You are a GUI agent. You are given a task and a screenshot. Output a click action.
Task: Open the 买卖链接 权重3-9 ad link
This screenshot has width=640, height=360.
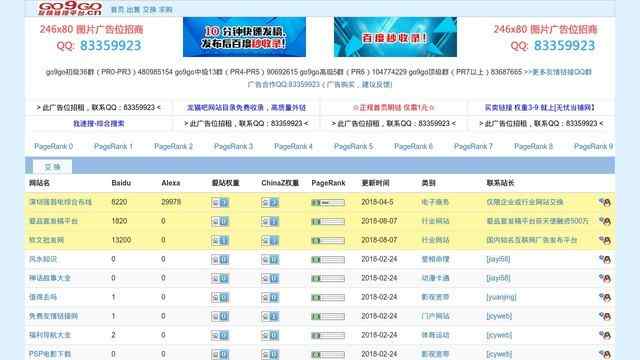click(x=540, y=108)
